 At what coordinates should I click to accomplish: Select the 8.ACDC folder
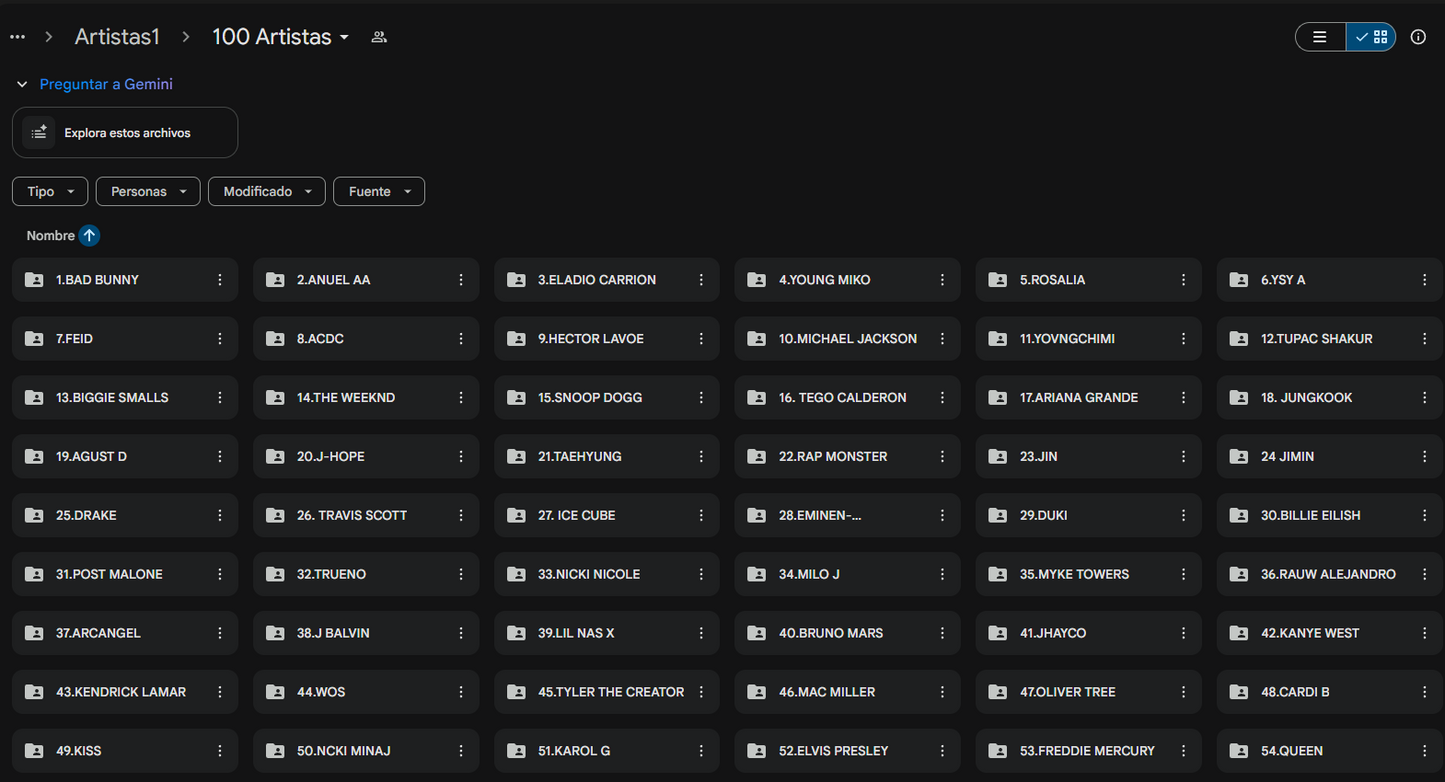[x=366, y=339]
